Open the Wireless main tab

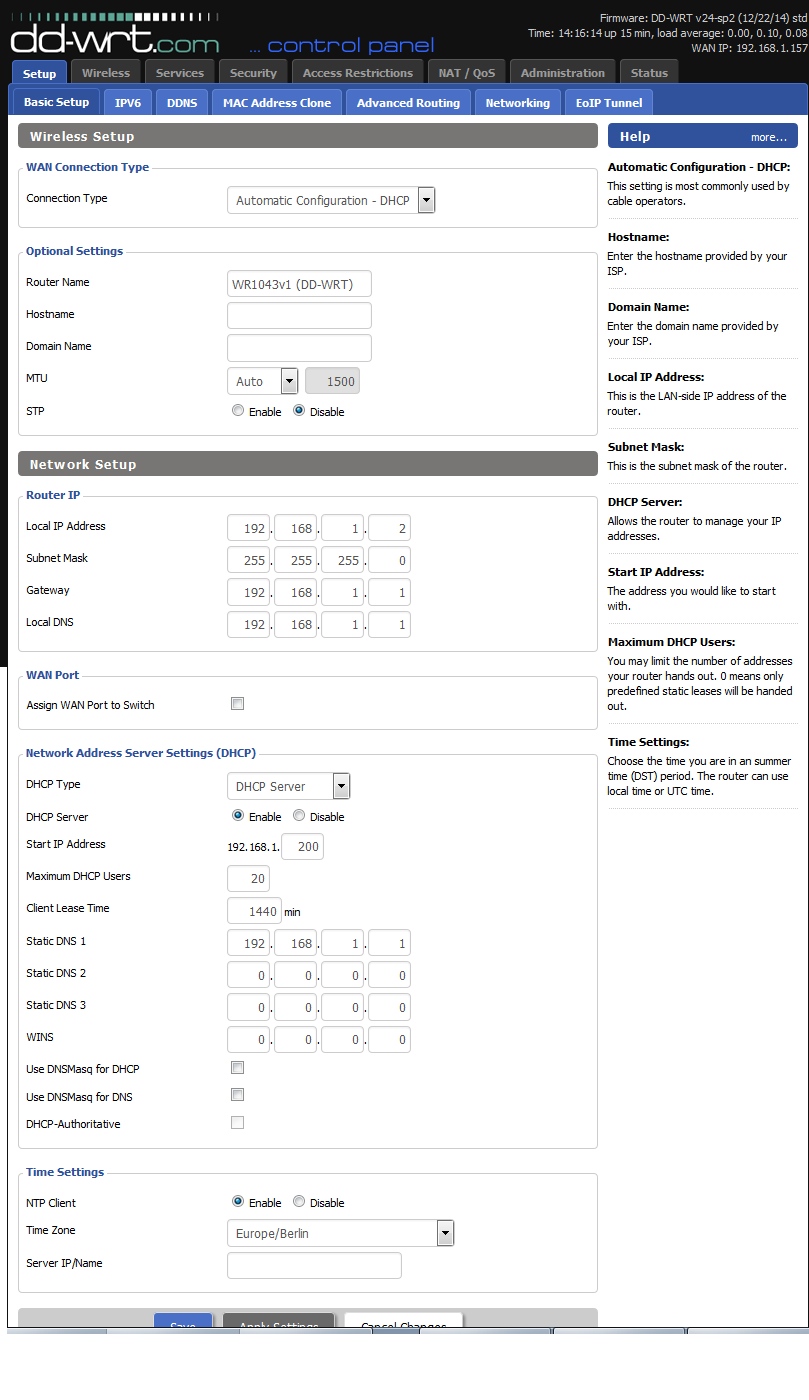[x=106, y=73]
